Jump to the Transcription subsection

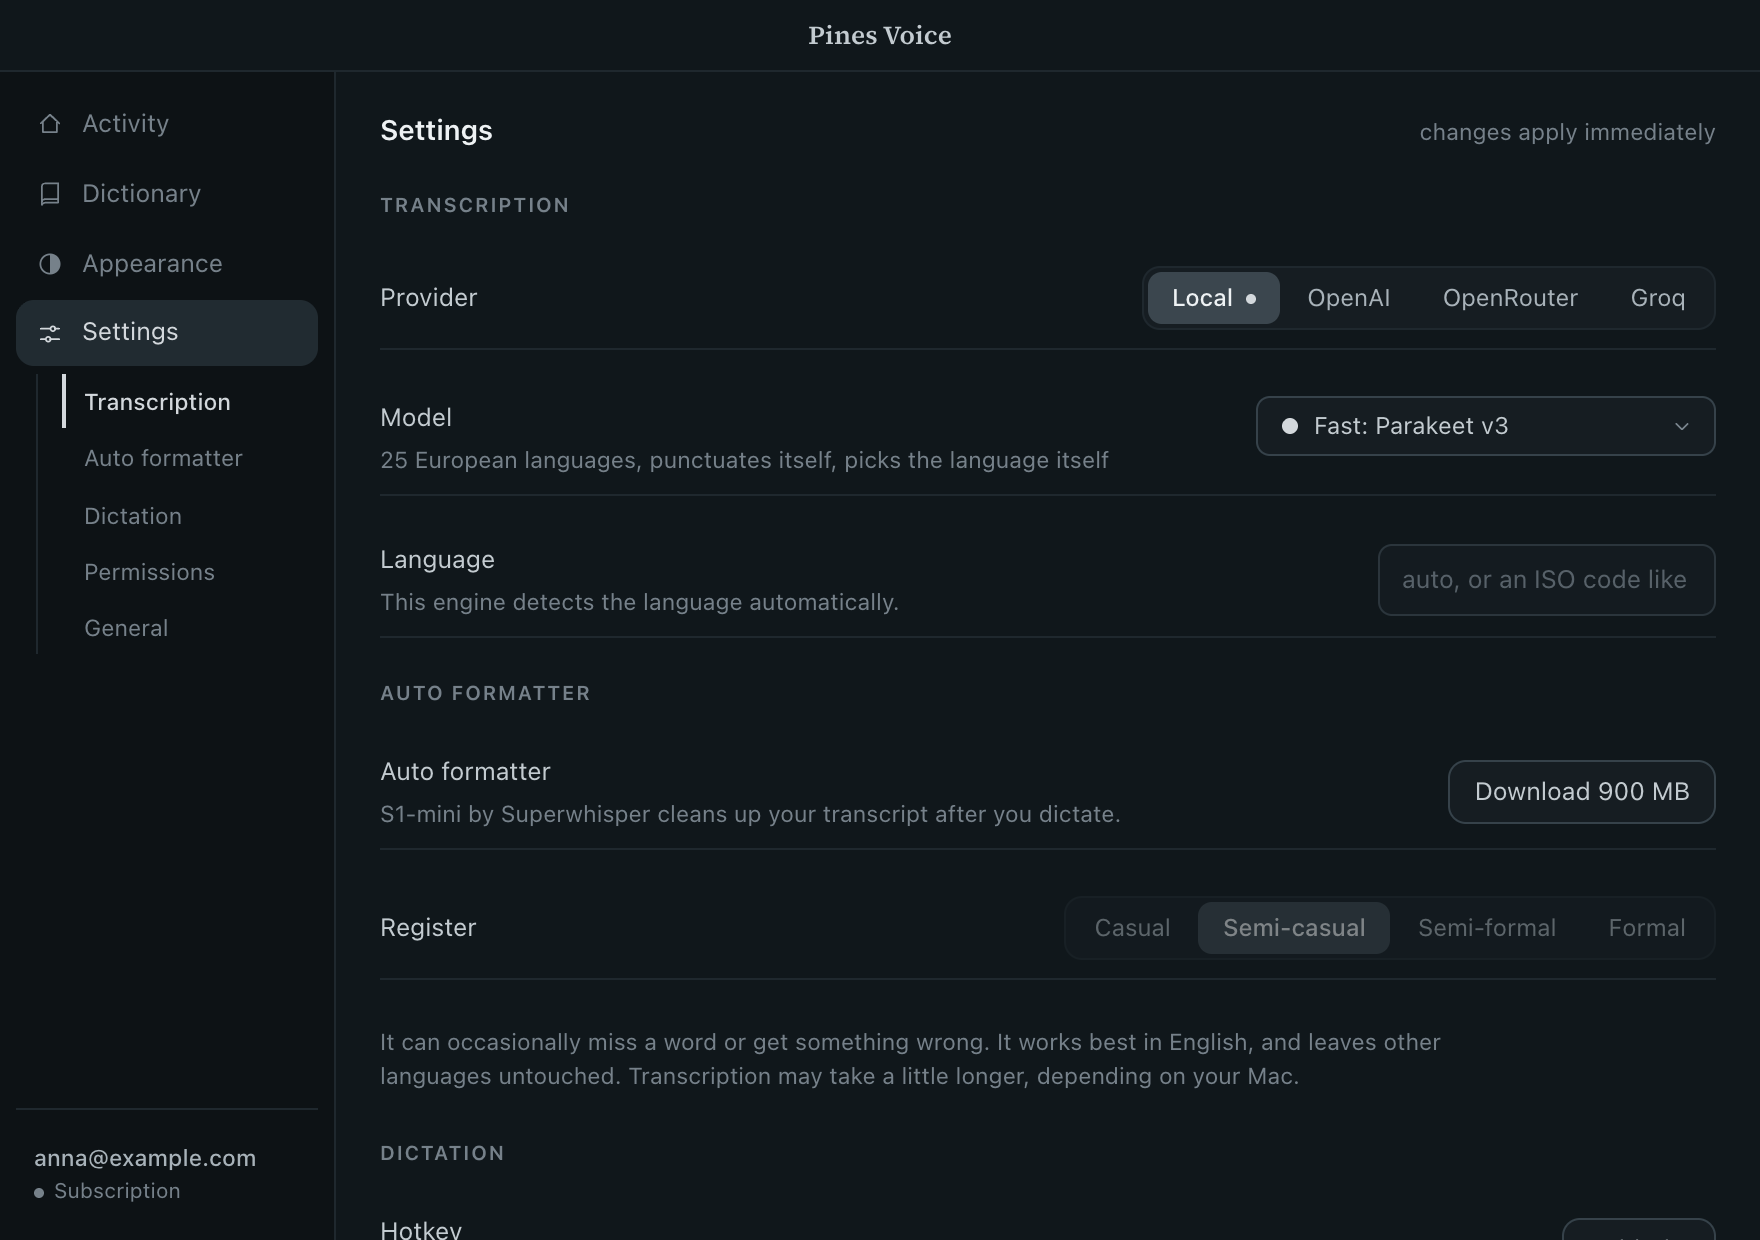157,402
